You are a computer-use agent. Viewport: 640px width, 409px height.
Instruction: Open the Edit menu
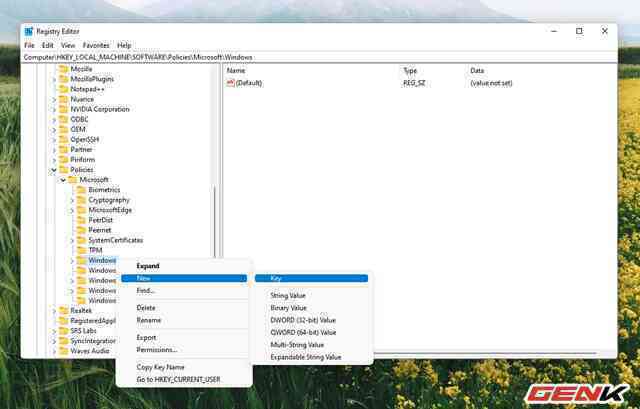[48, 45]
